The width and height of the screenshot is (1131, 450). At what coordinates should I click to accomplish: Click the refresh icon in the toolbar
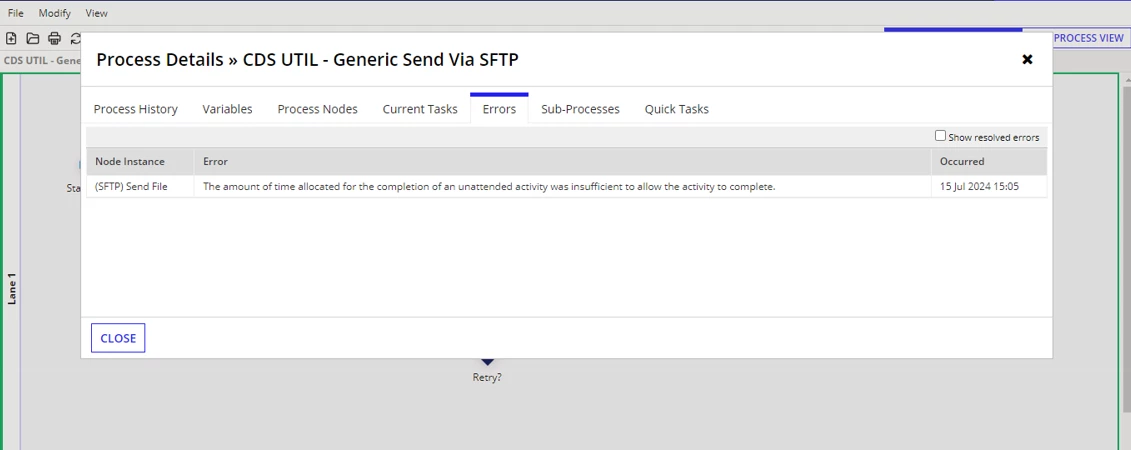click(75, 38)
